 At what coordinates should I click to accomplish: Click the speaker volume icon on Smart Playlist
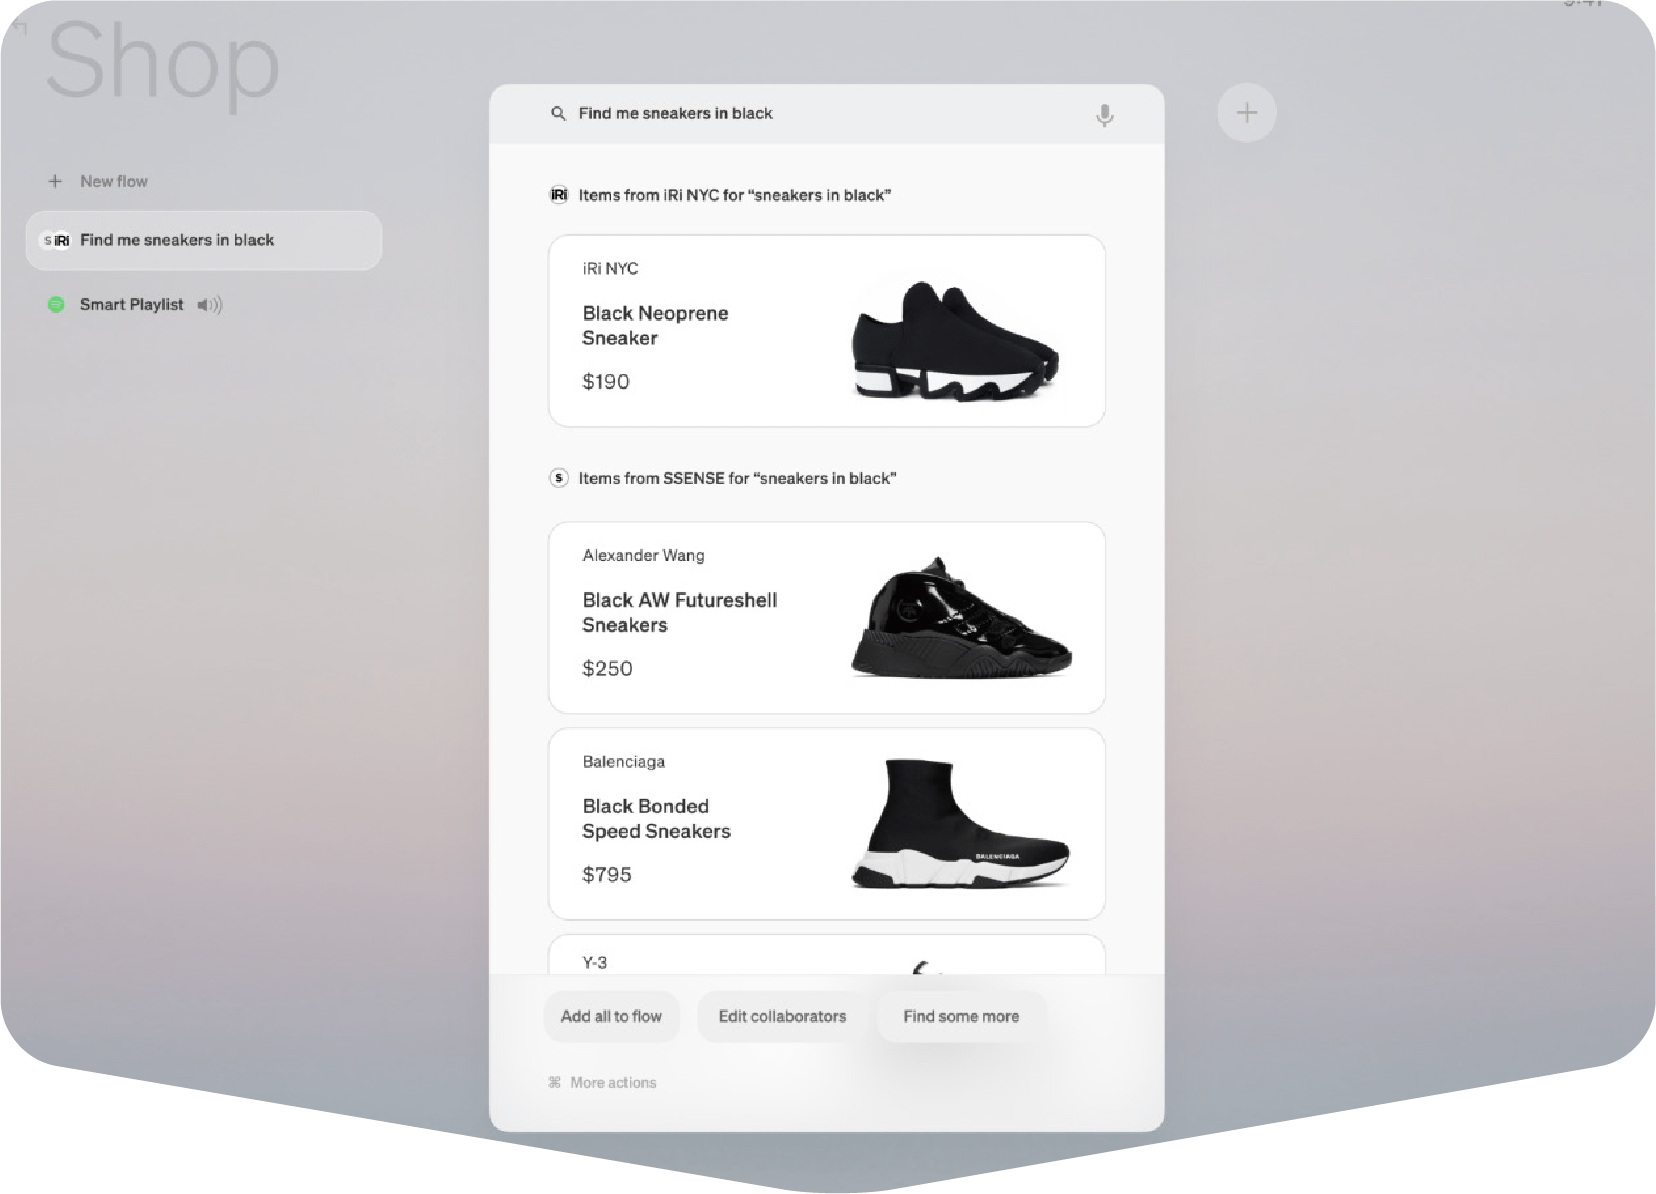point(210,305)
